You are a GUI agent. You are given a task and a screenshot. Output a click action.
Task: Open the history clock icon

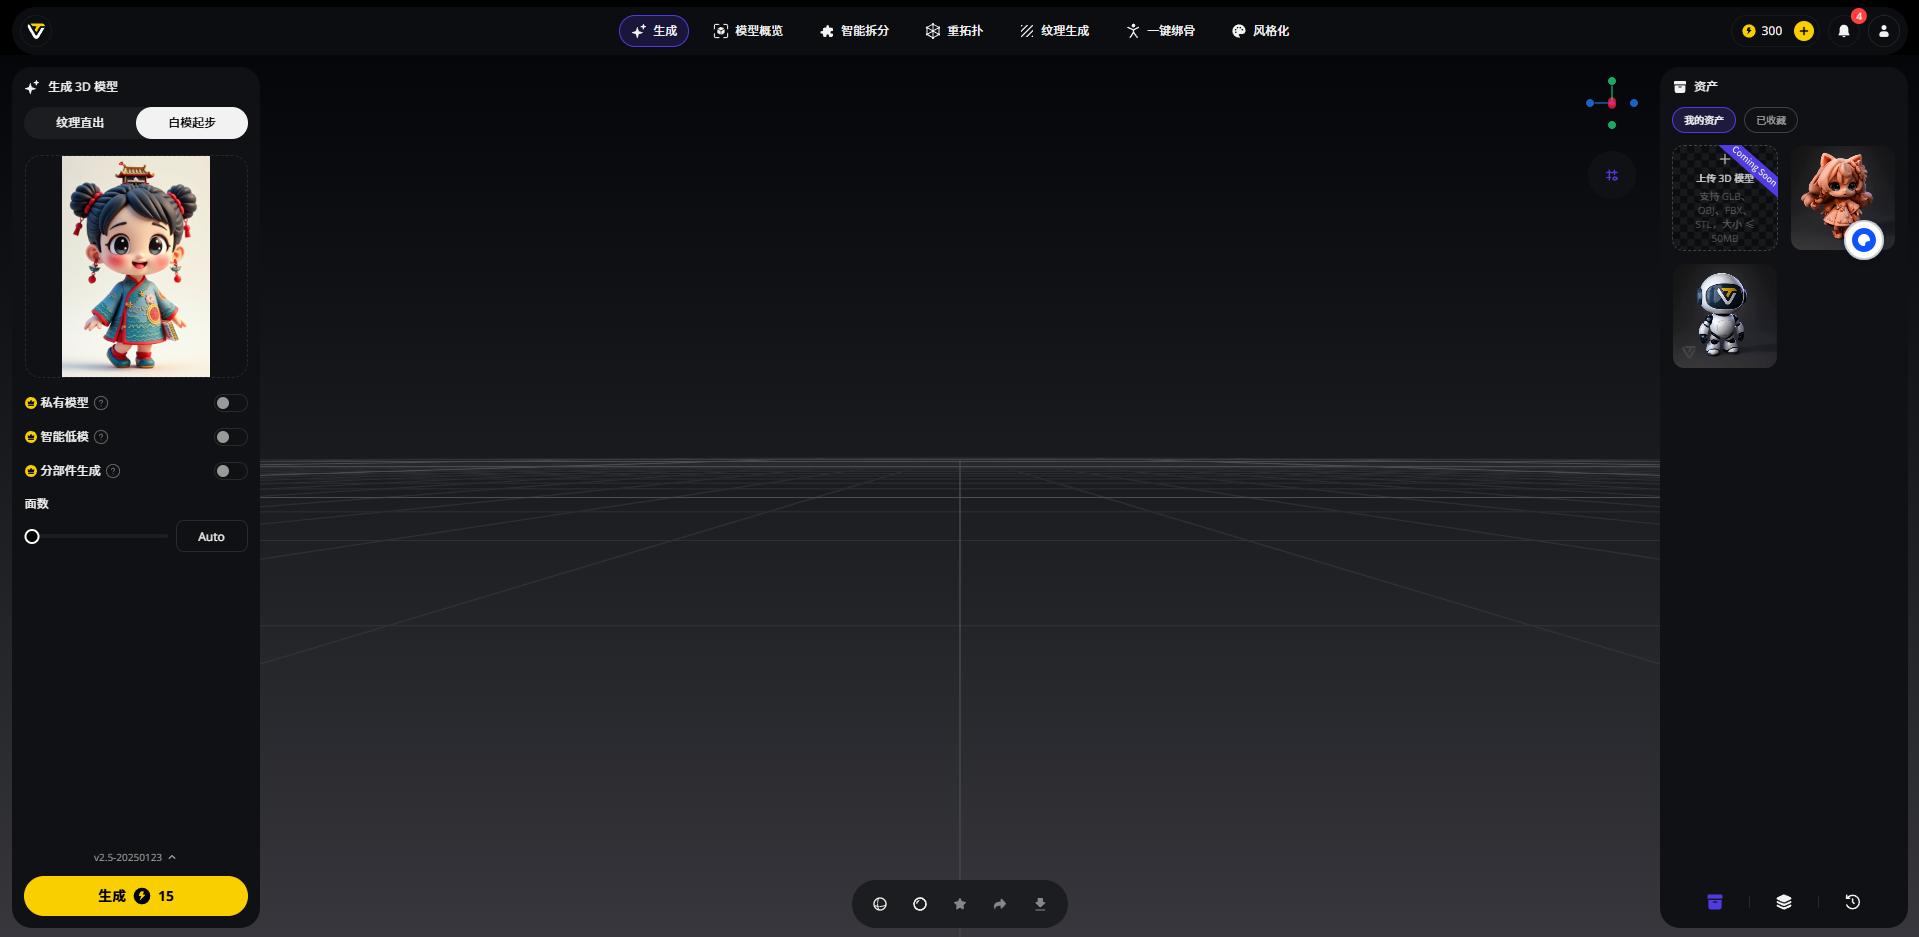[1853, 902]
